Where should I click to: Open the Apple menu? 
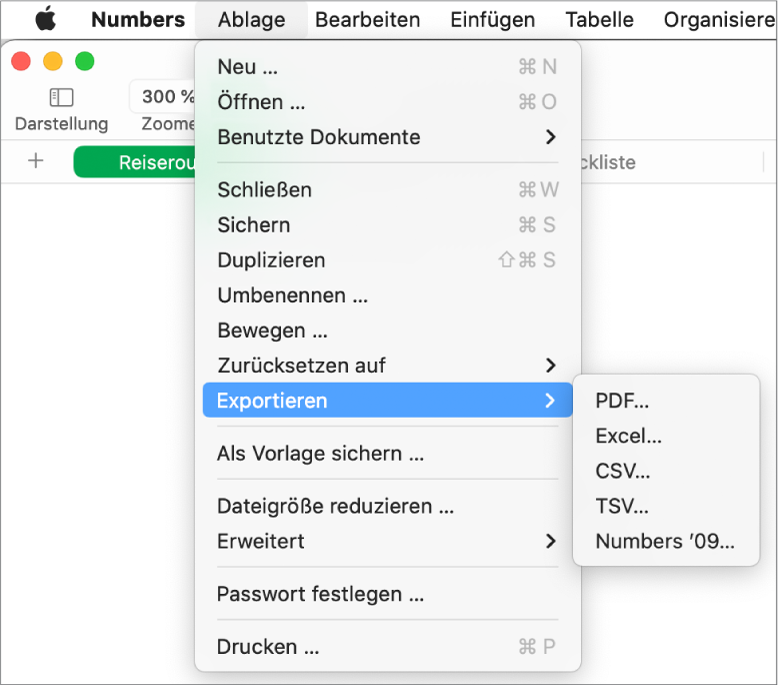(46, 20)
